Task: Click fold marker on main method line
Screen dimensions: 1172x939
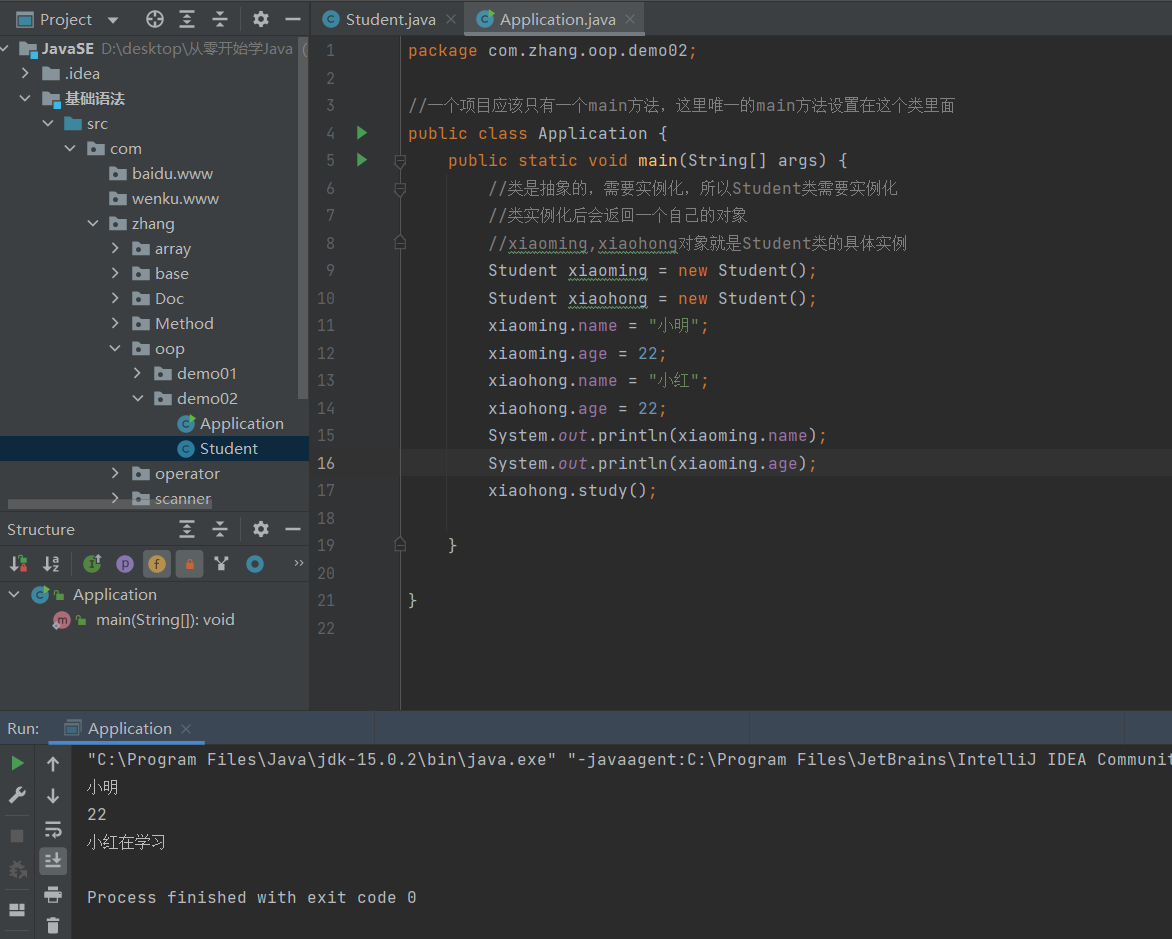Action: click(x=400, y=161)
